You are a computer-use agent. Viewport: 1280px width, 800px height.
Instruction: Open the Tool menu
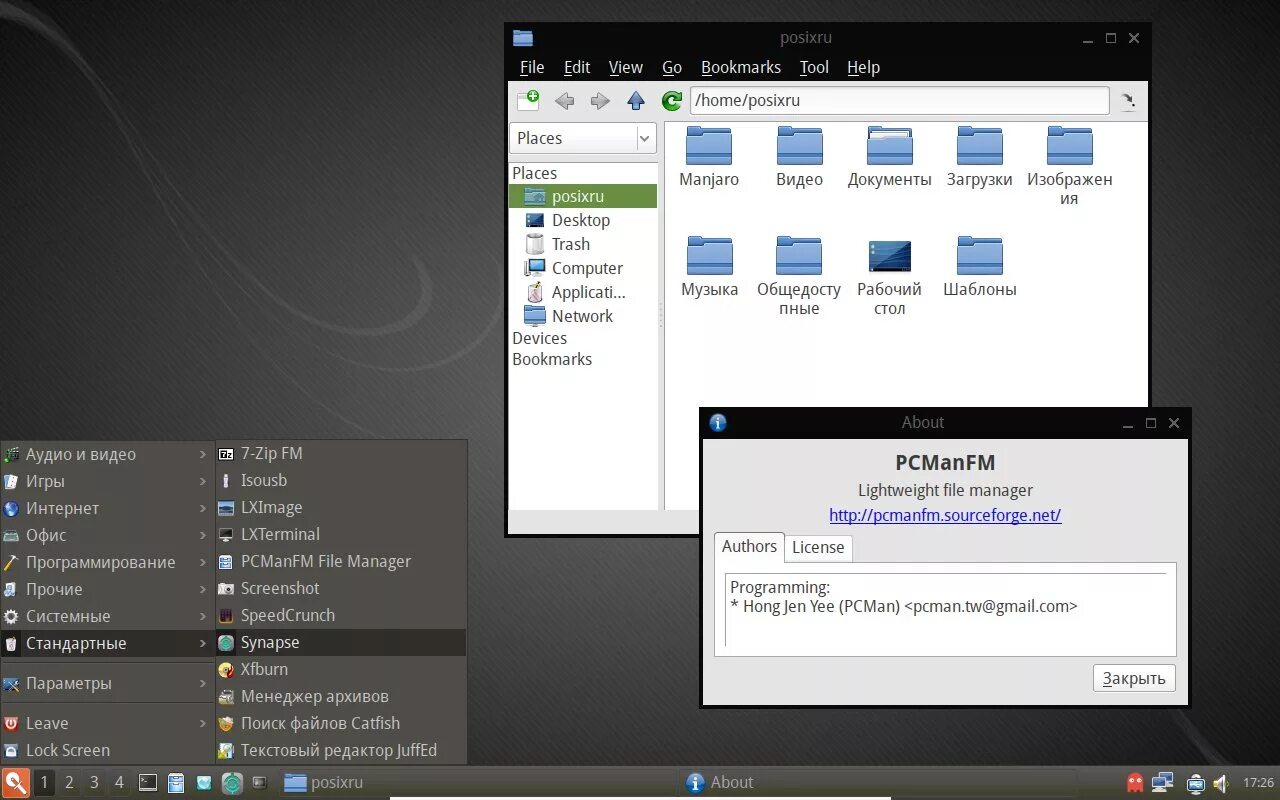(814, 67)
